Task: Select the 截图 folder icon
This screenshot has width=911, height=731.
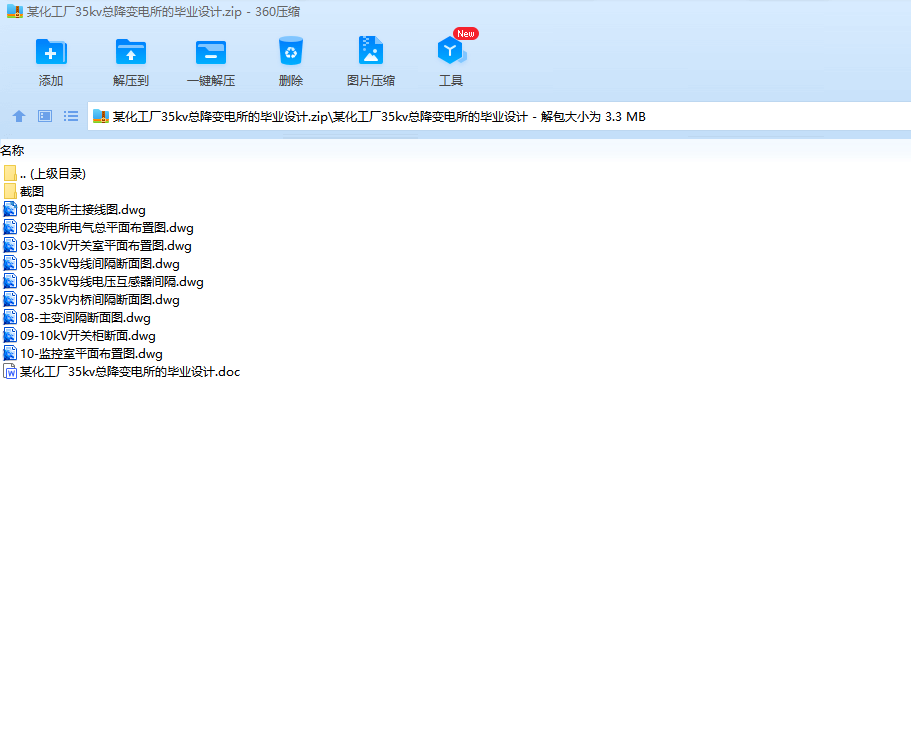Action: point(10,191)
